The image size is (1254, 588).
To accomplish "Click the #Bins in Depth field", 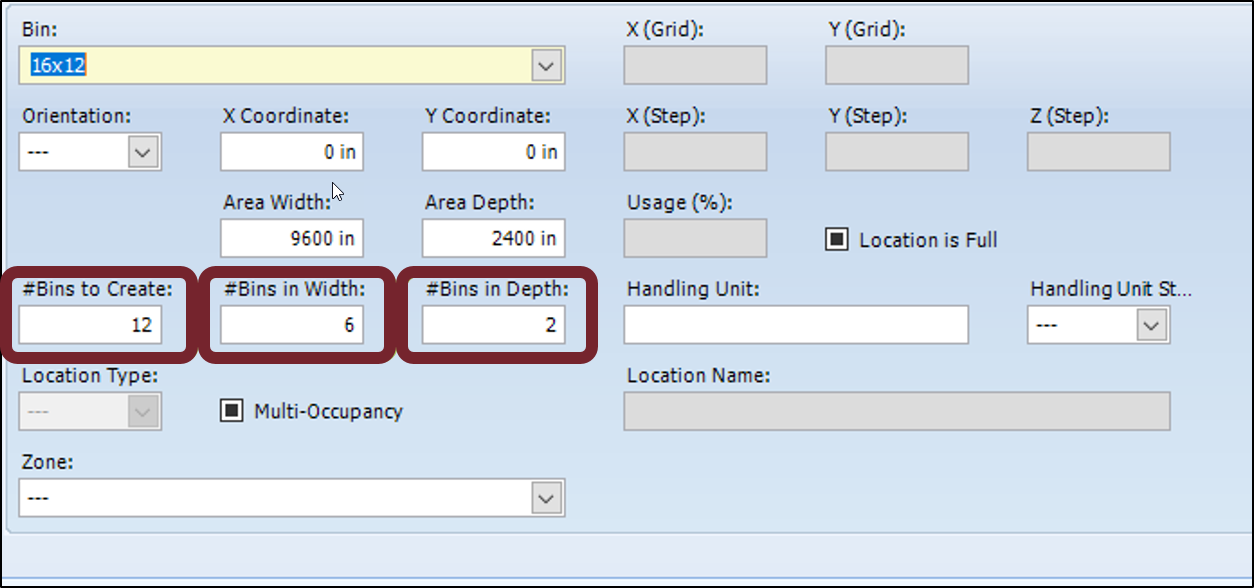I will [493, 325].
